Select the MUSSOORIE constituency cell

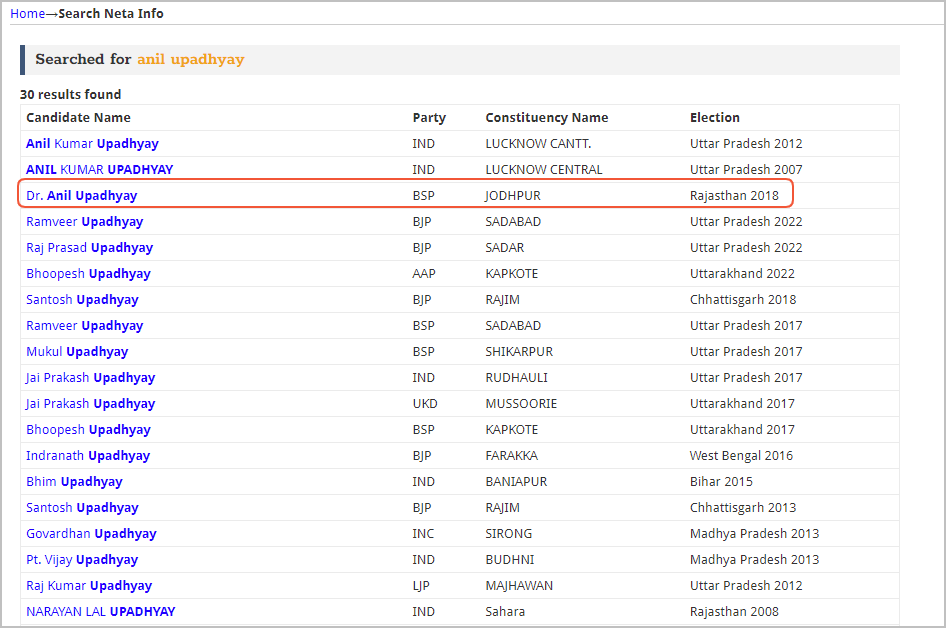[521, 403]
